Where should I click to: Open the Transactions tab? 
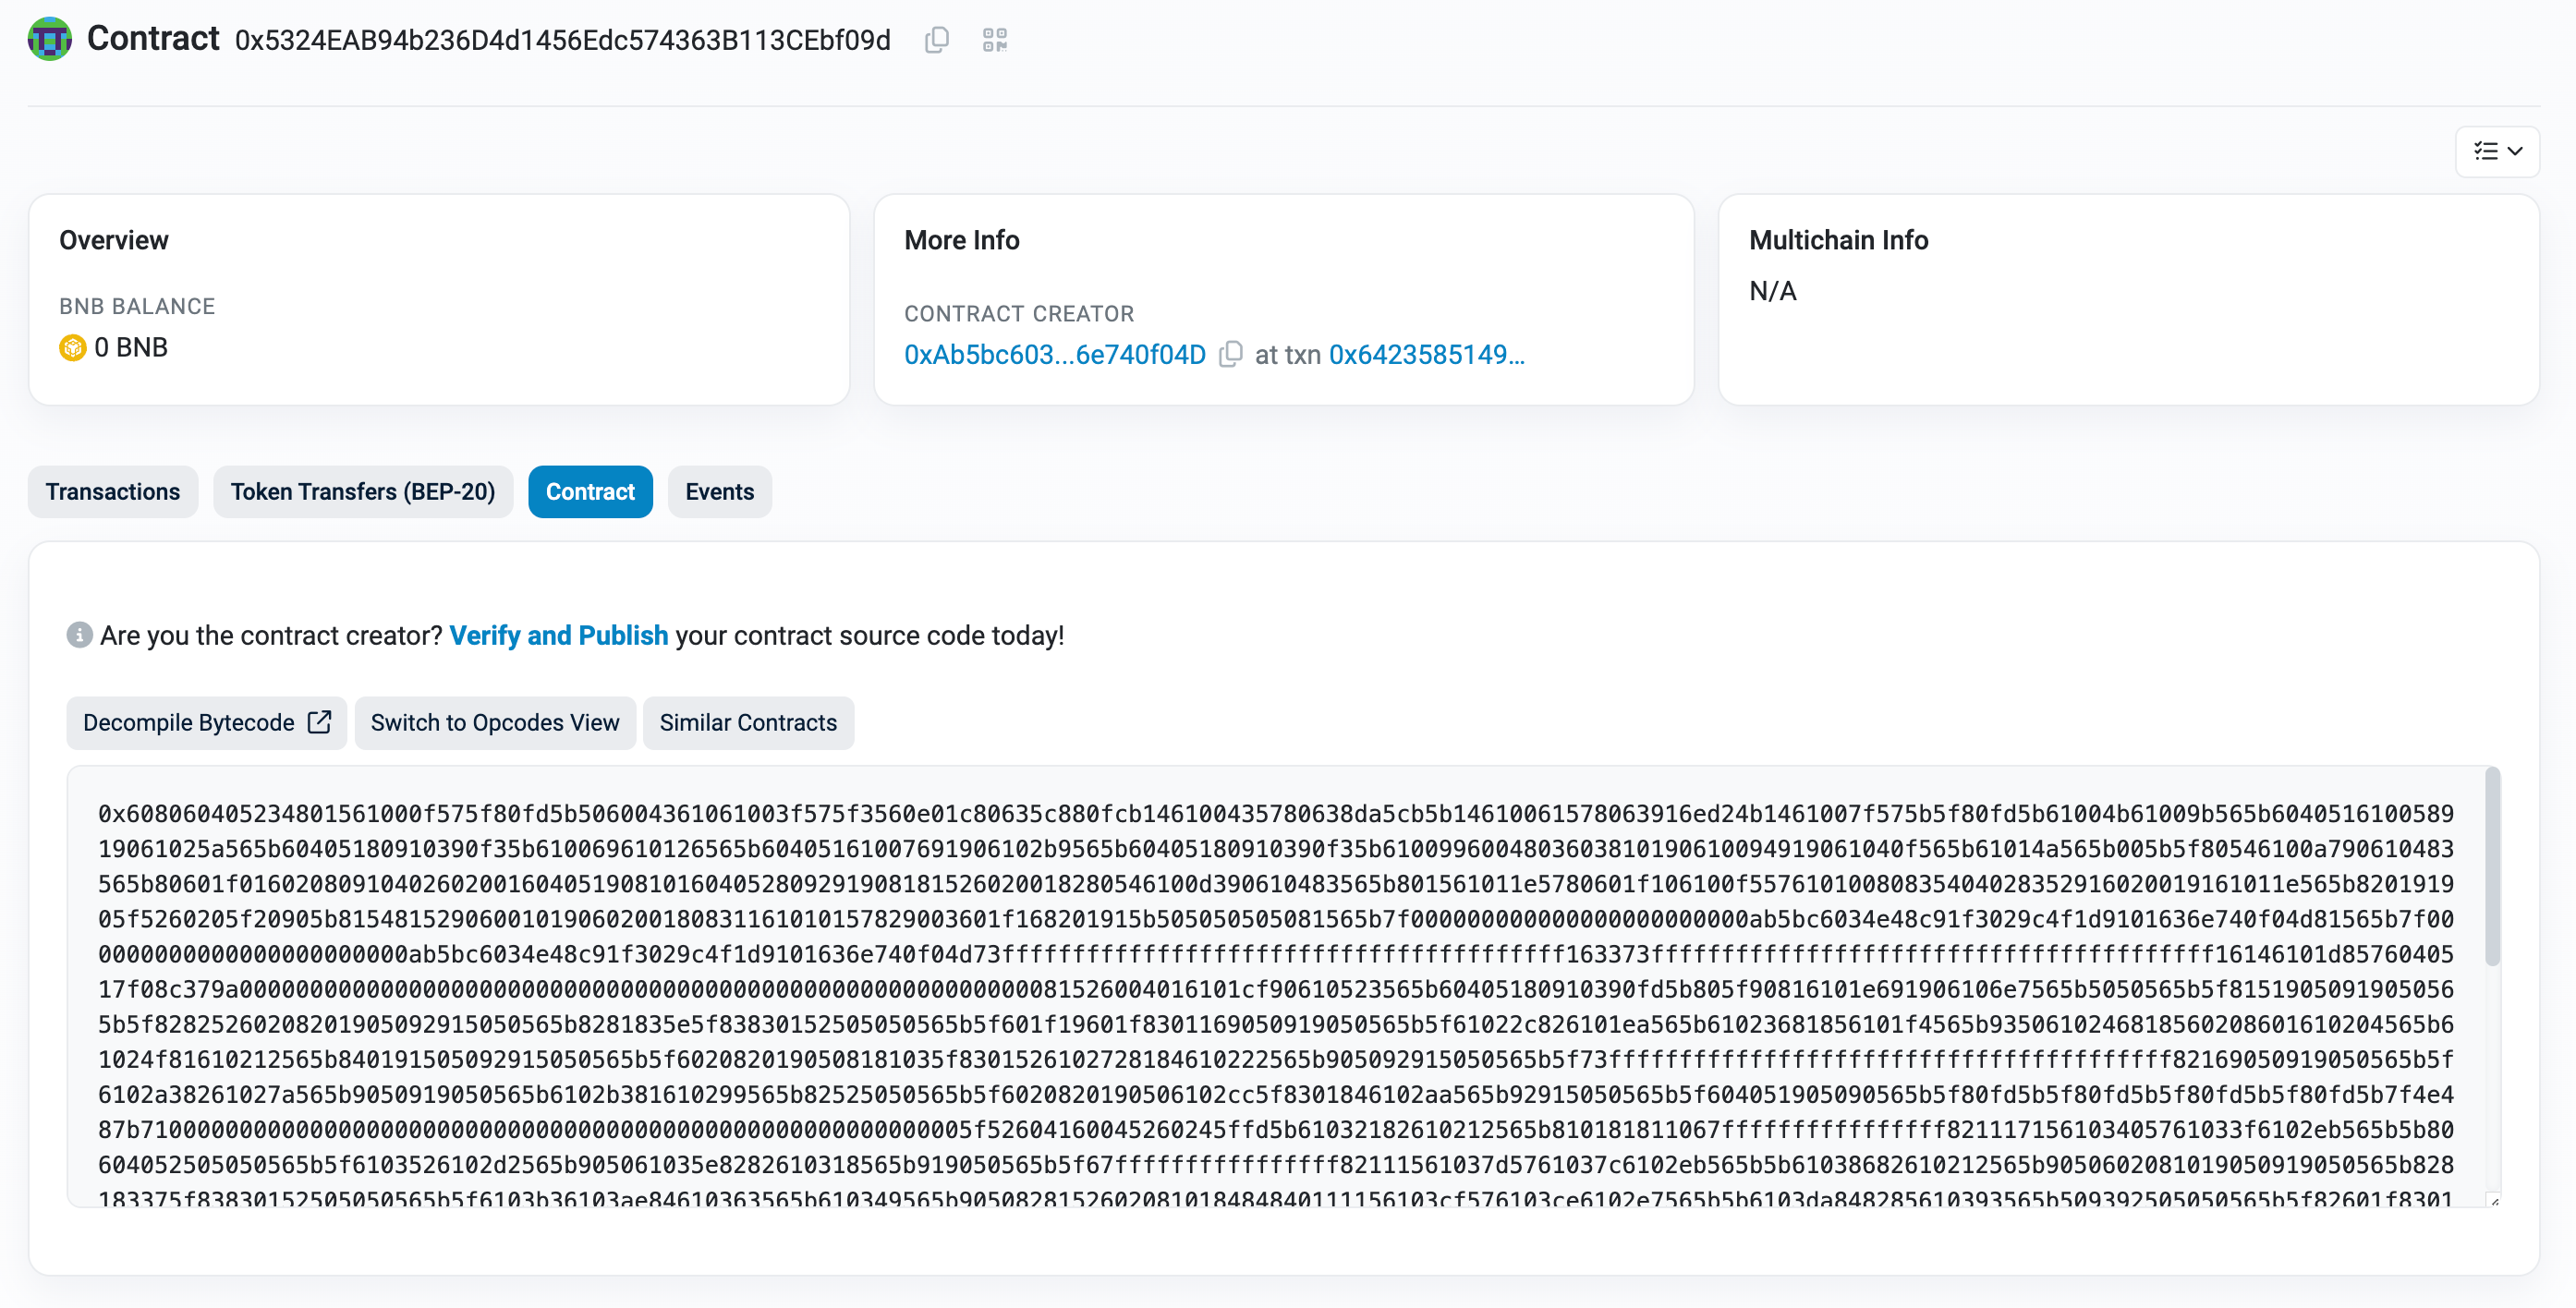point(113,491)
